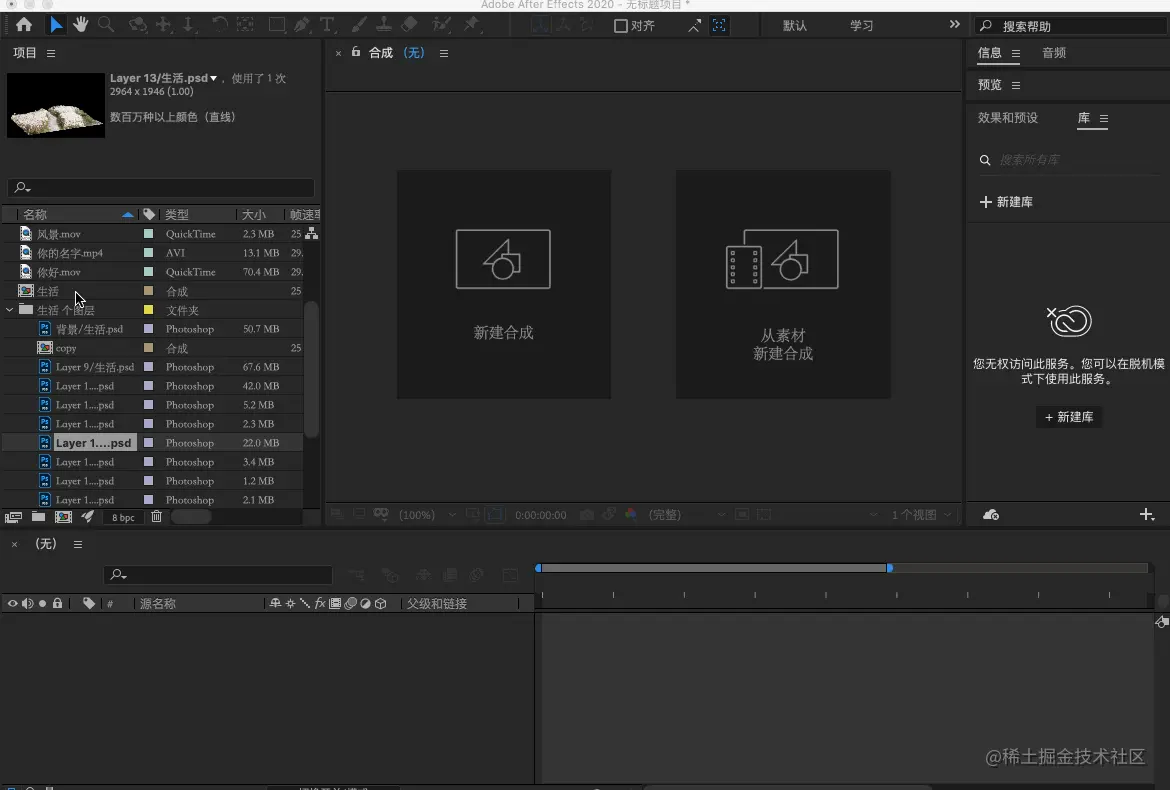Screen dimensions: 1170x790
Task: Click the + 新建库 button below offline message
Action: click(1069, 417)
